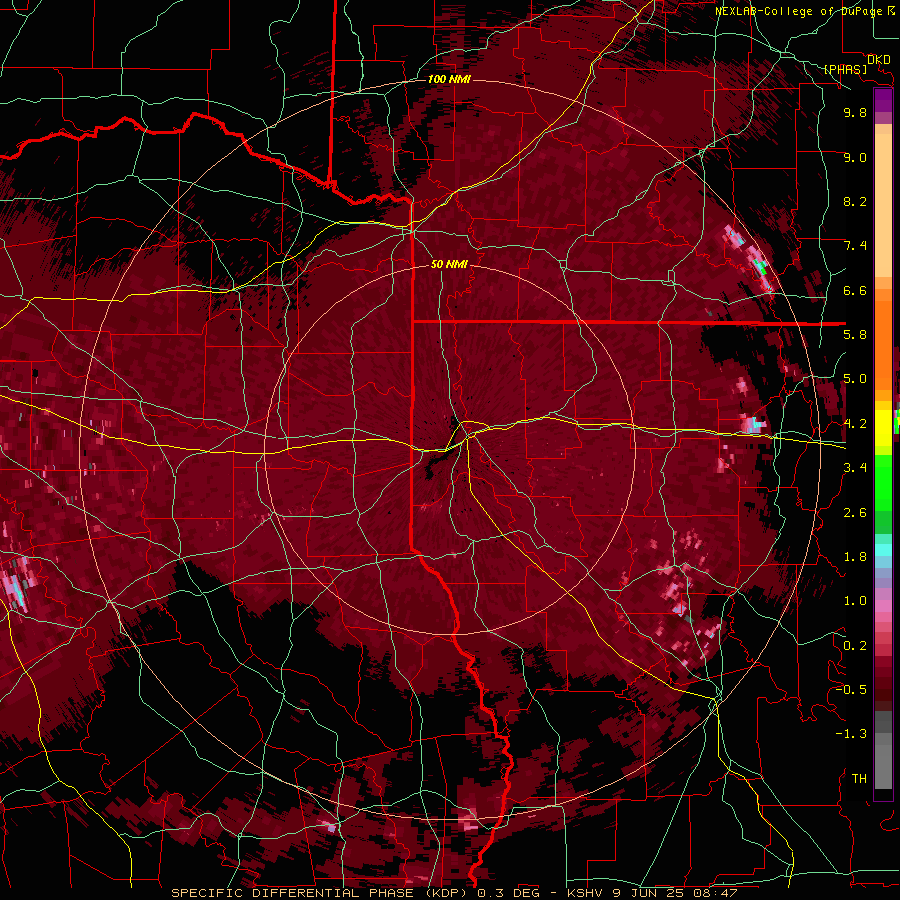Click the TH threshold label

coord(859,779)
